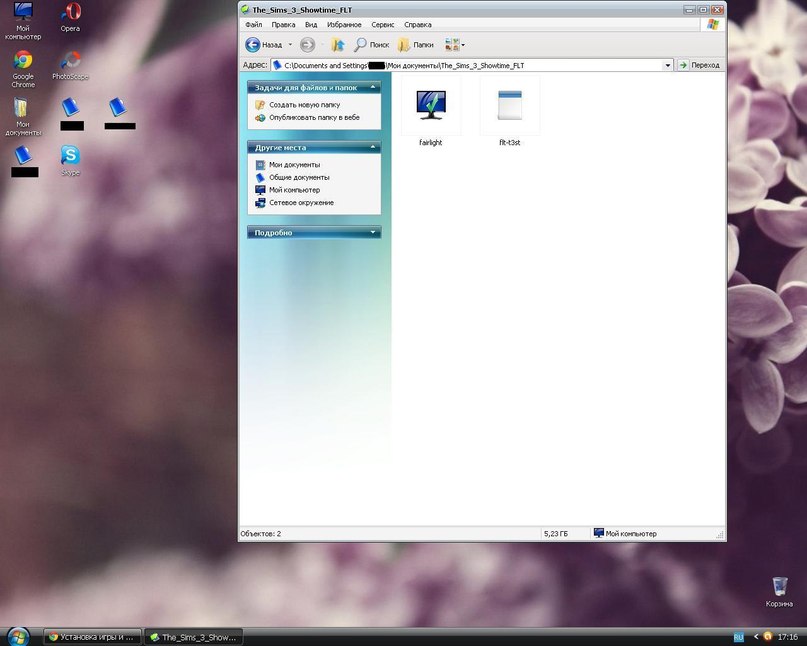This screenshot has width=807, height=646.
Task: Collapse the Задачи для файлов и папок panel
Action: pyautogui.click(x=374, y=89)
